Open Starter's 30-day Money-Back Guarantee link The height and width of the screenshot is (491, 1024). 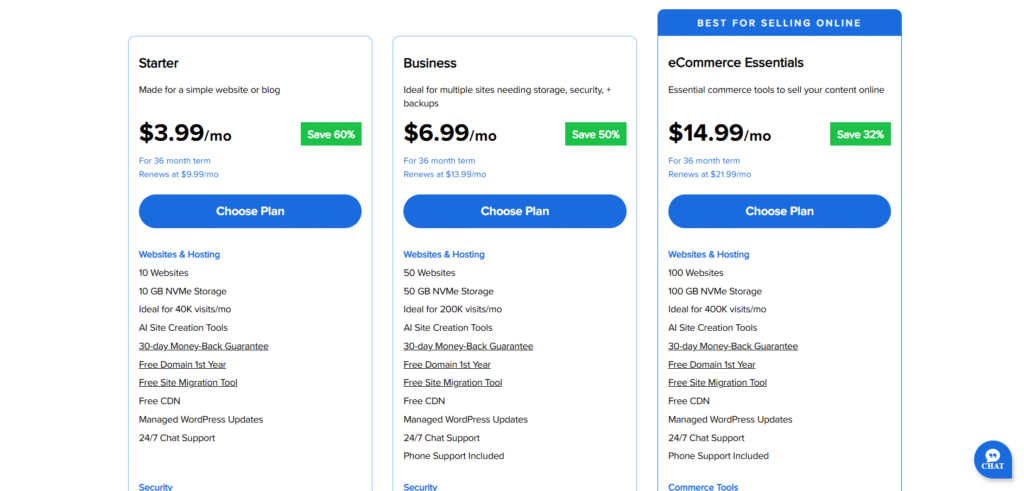pos(203,346)
